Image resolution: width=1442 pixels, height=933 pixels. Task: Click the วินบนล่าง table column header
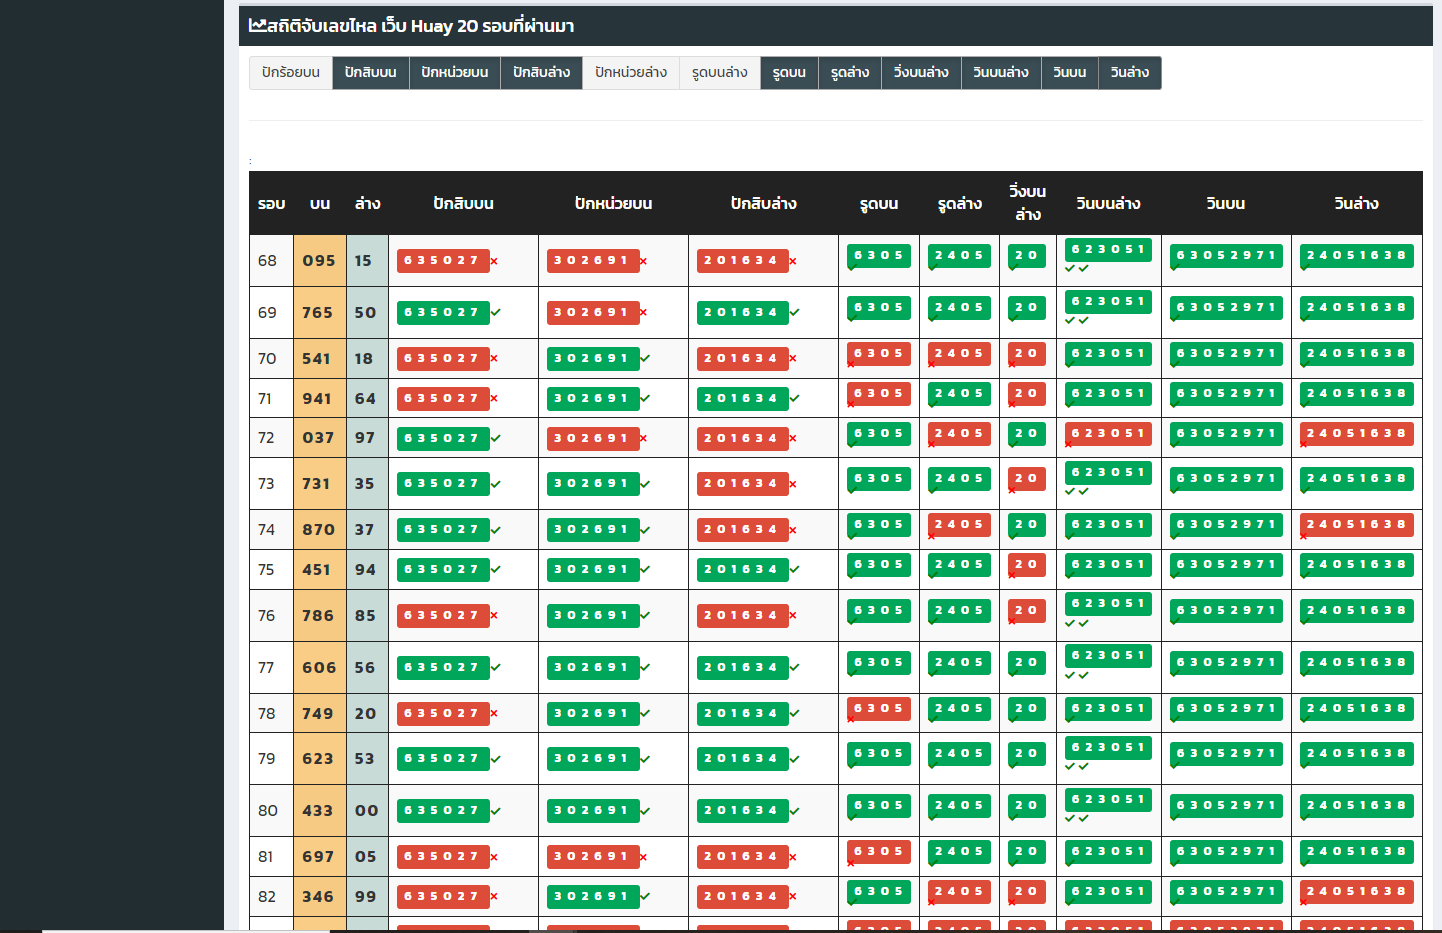point(1109,203)
